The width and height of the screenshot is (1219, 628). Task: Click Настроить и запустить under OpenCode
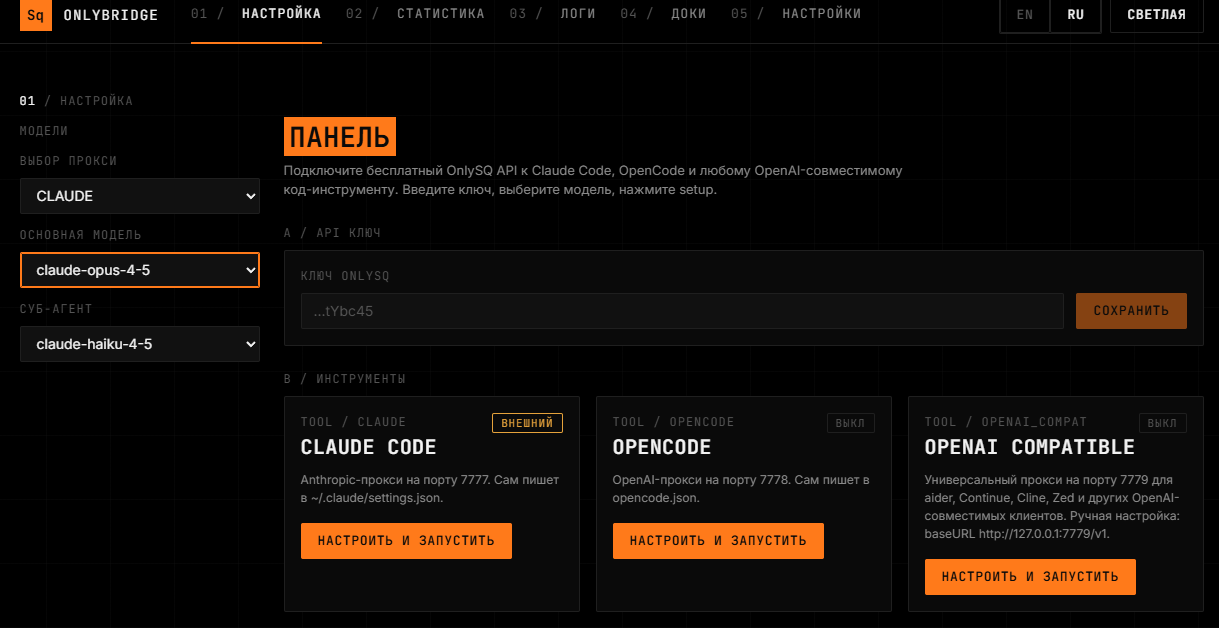point(718,541)
